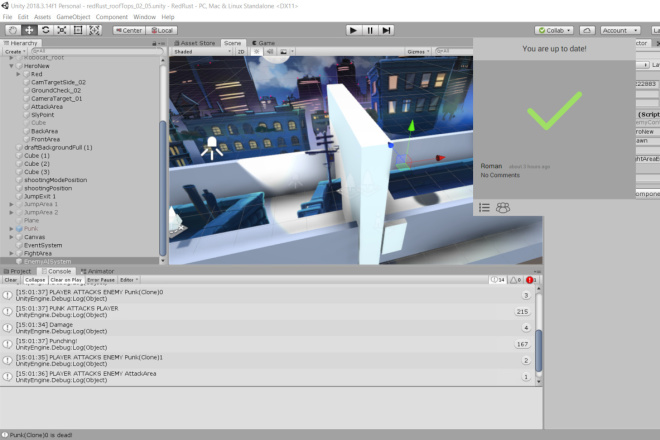
Task: Toggle Clear on Play in Console
Action: click(x=66, y=280)
